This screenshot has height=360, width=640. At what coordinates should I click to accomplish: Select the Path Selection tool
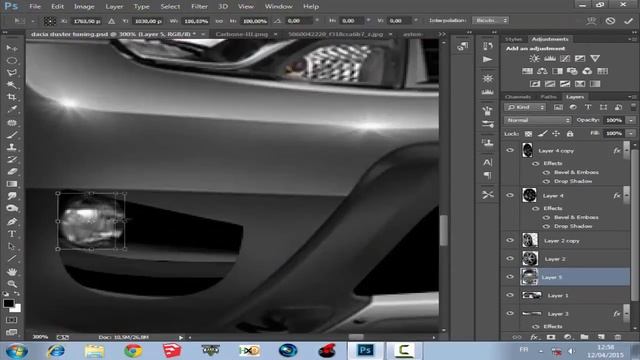11,246
